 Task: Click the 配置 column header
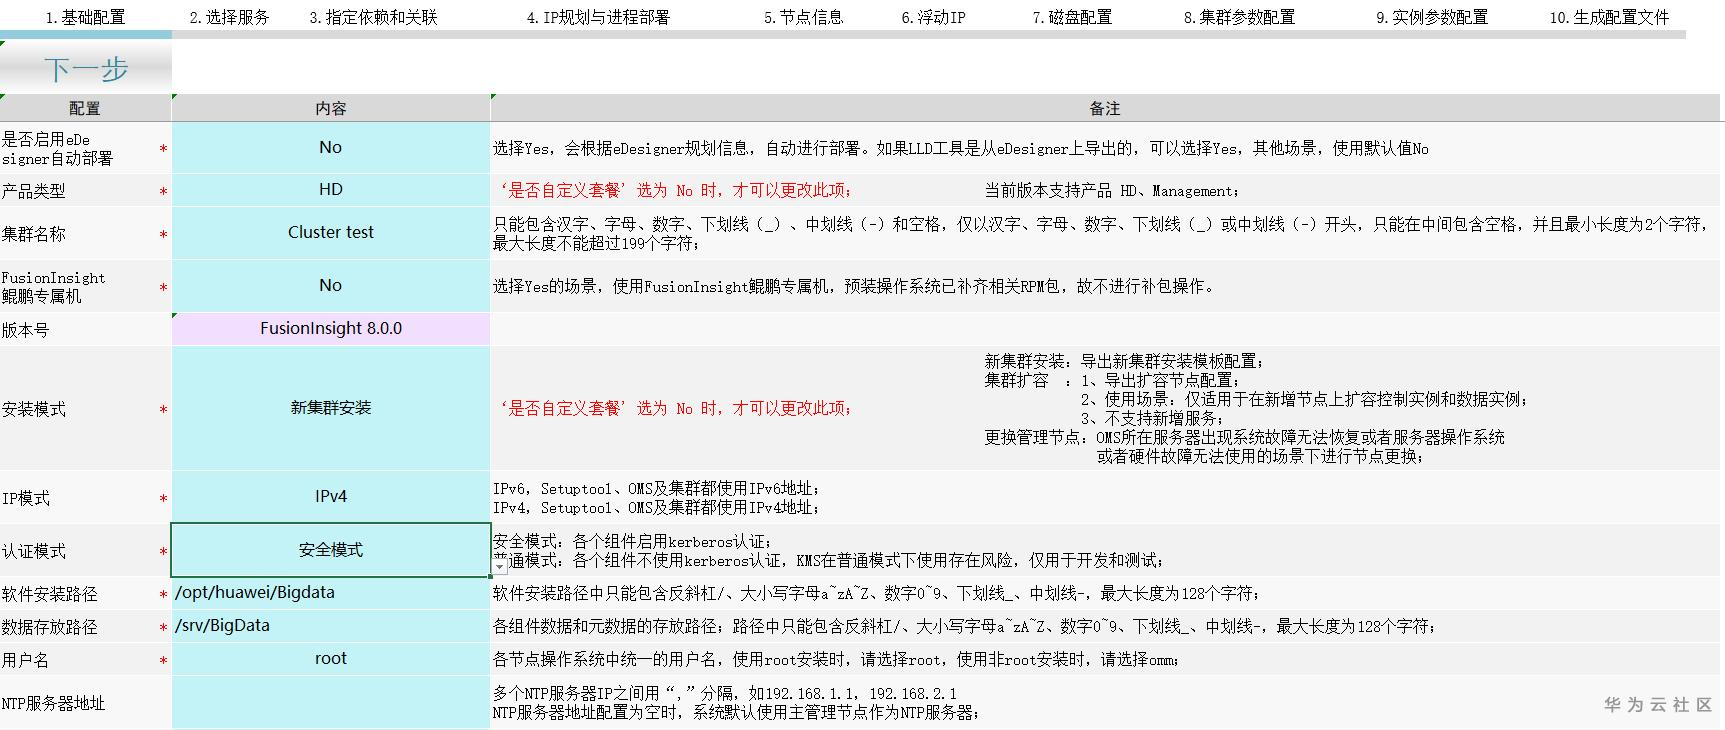(x=85, y=108)
